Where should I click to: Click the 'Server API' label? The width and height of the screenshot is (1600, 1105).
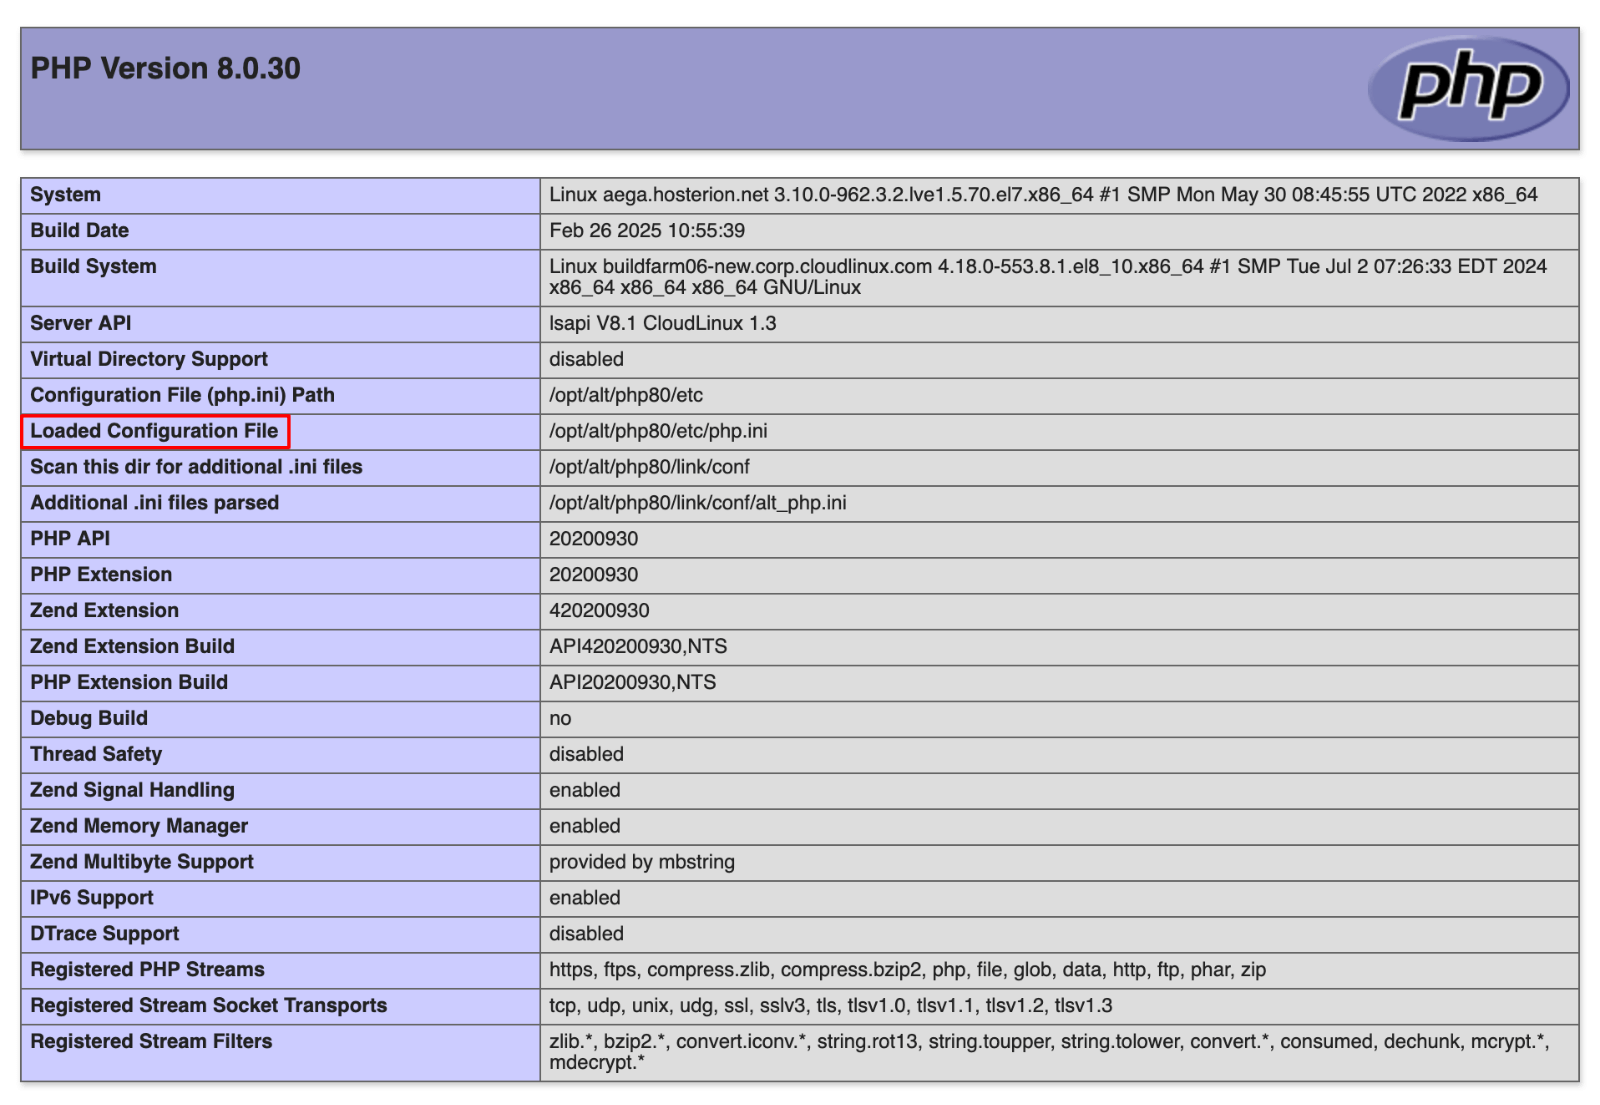[81, 324]
